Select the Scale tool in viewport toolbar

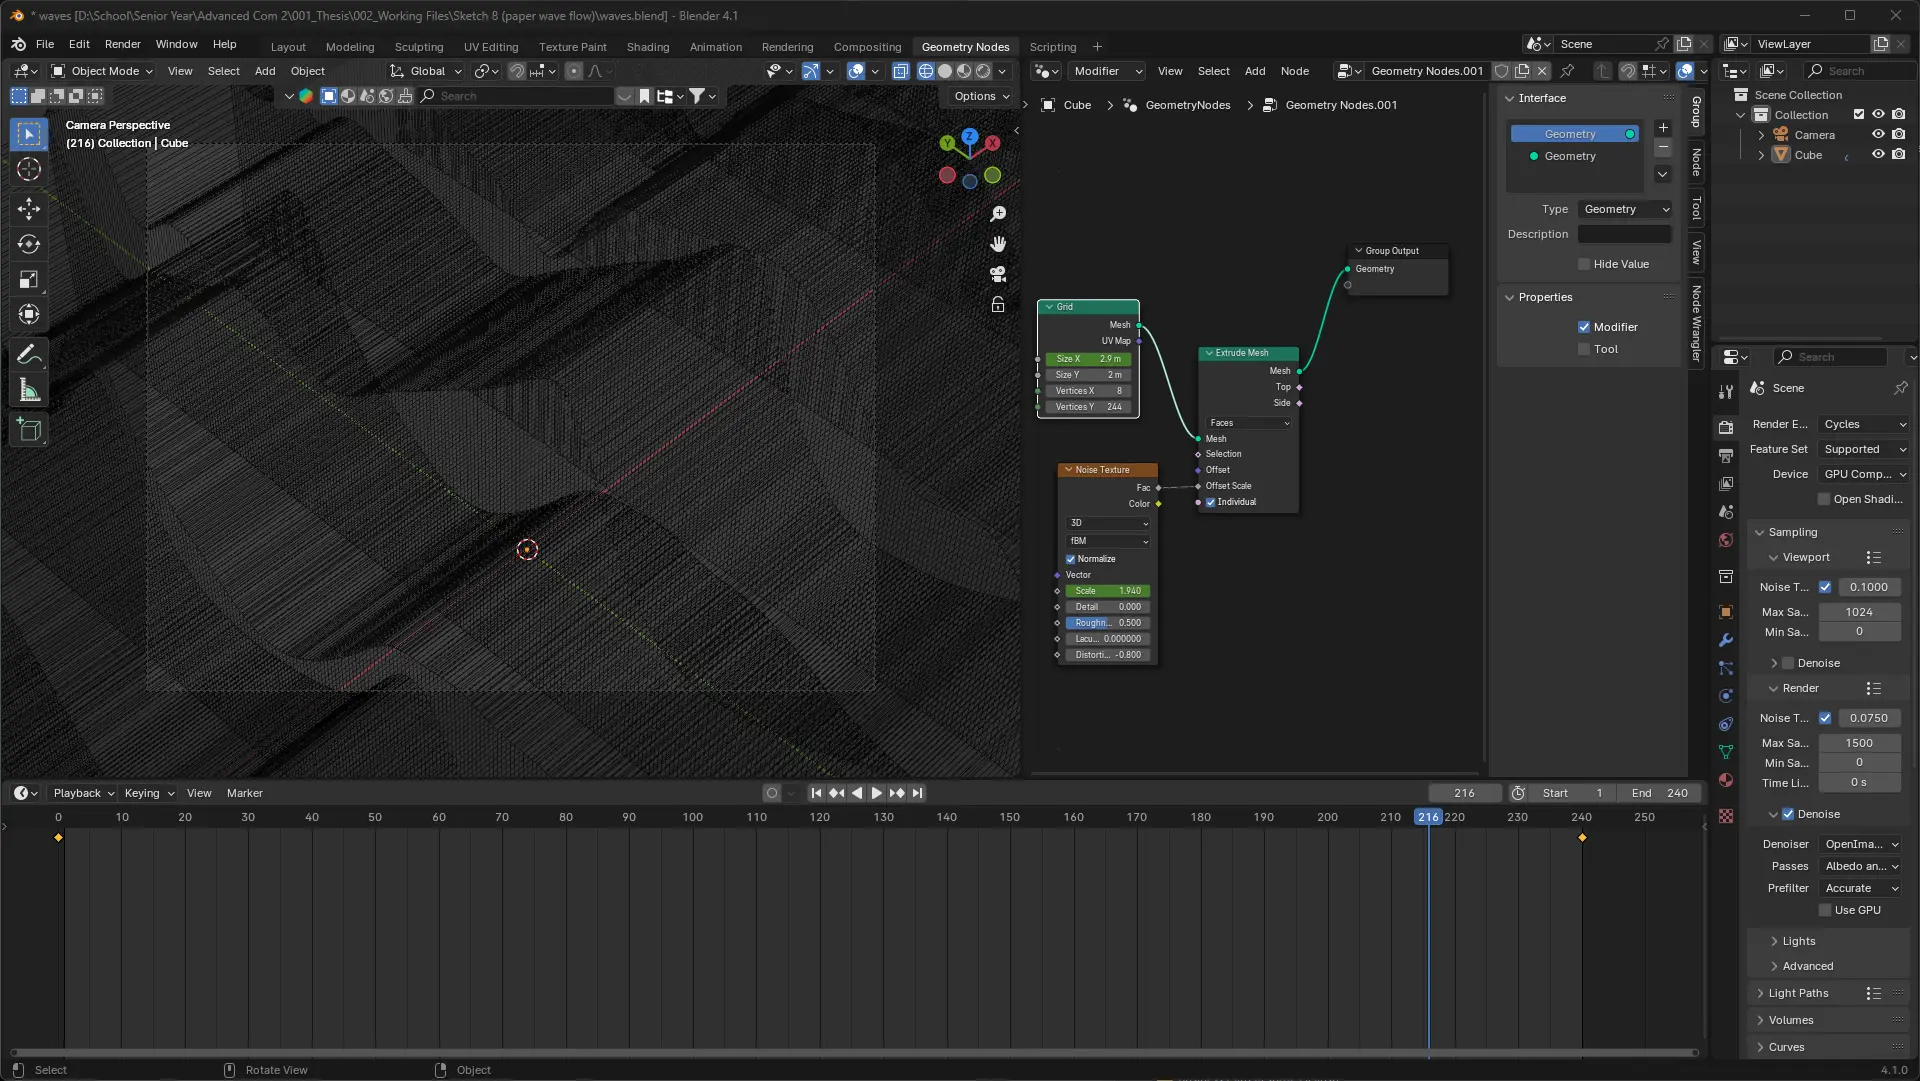click(x=29, y=280)
